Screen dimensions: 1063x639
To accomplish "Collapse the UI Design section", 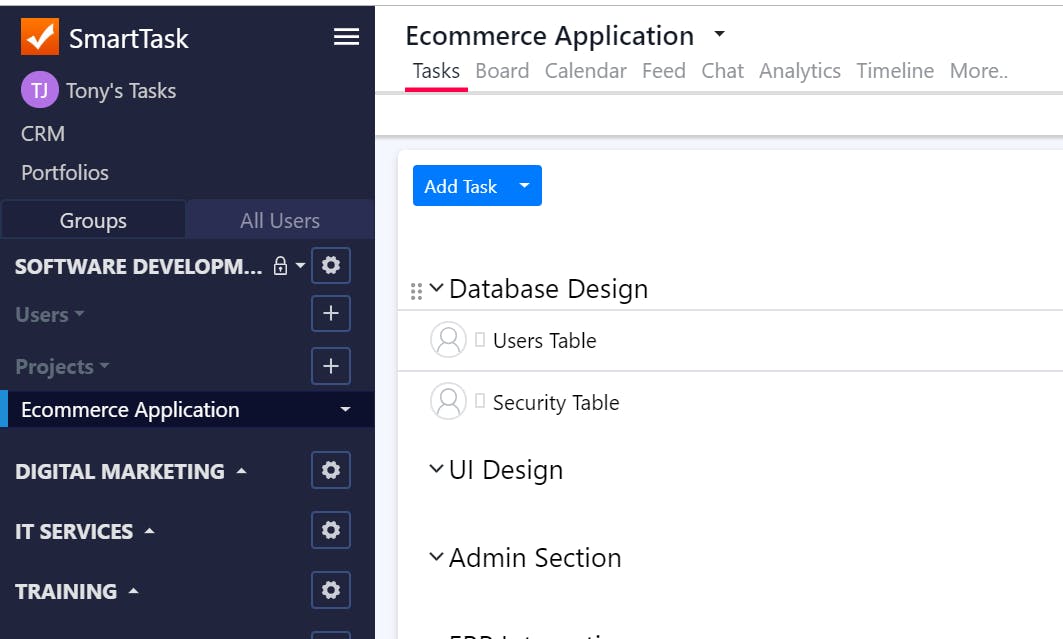I will pyautogui.click(x=436, y=469).
